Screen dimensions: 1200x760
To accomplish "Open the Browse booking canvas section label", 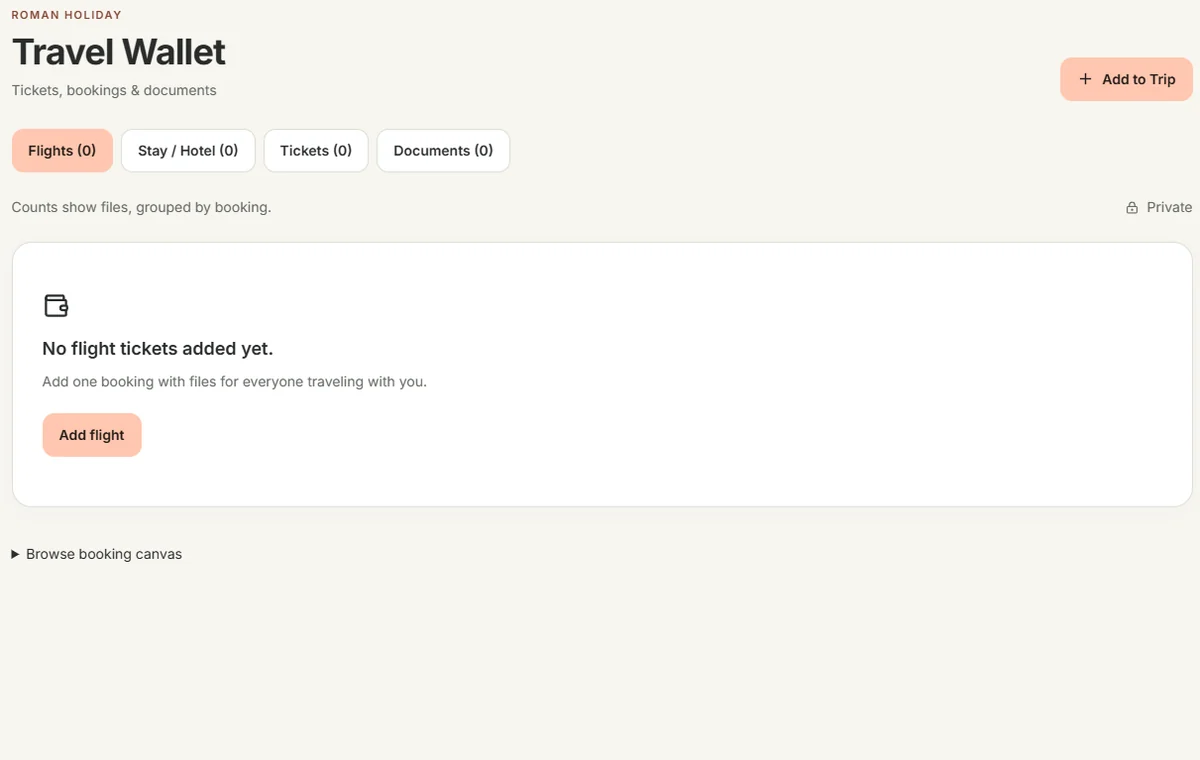I will [x=104, y=554].
